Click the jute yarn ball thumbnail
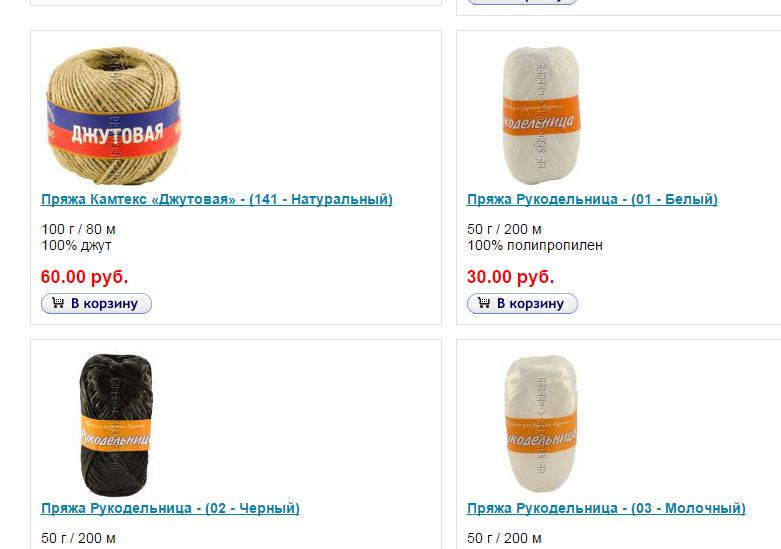The image size is (781, 549). click(x=114, y=116)
